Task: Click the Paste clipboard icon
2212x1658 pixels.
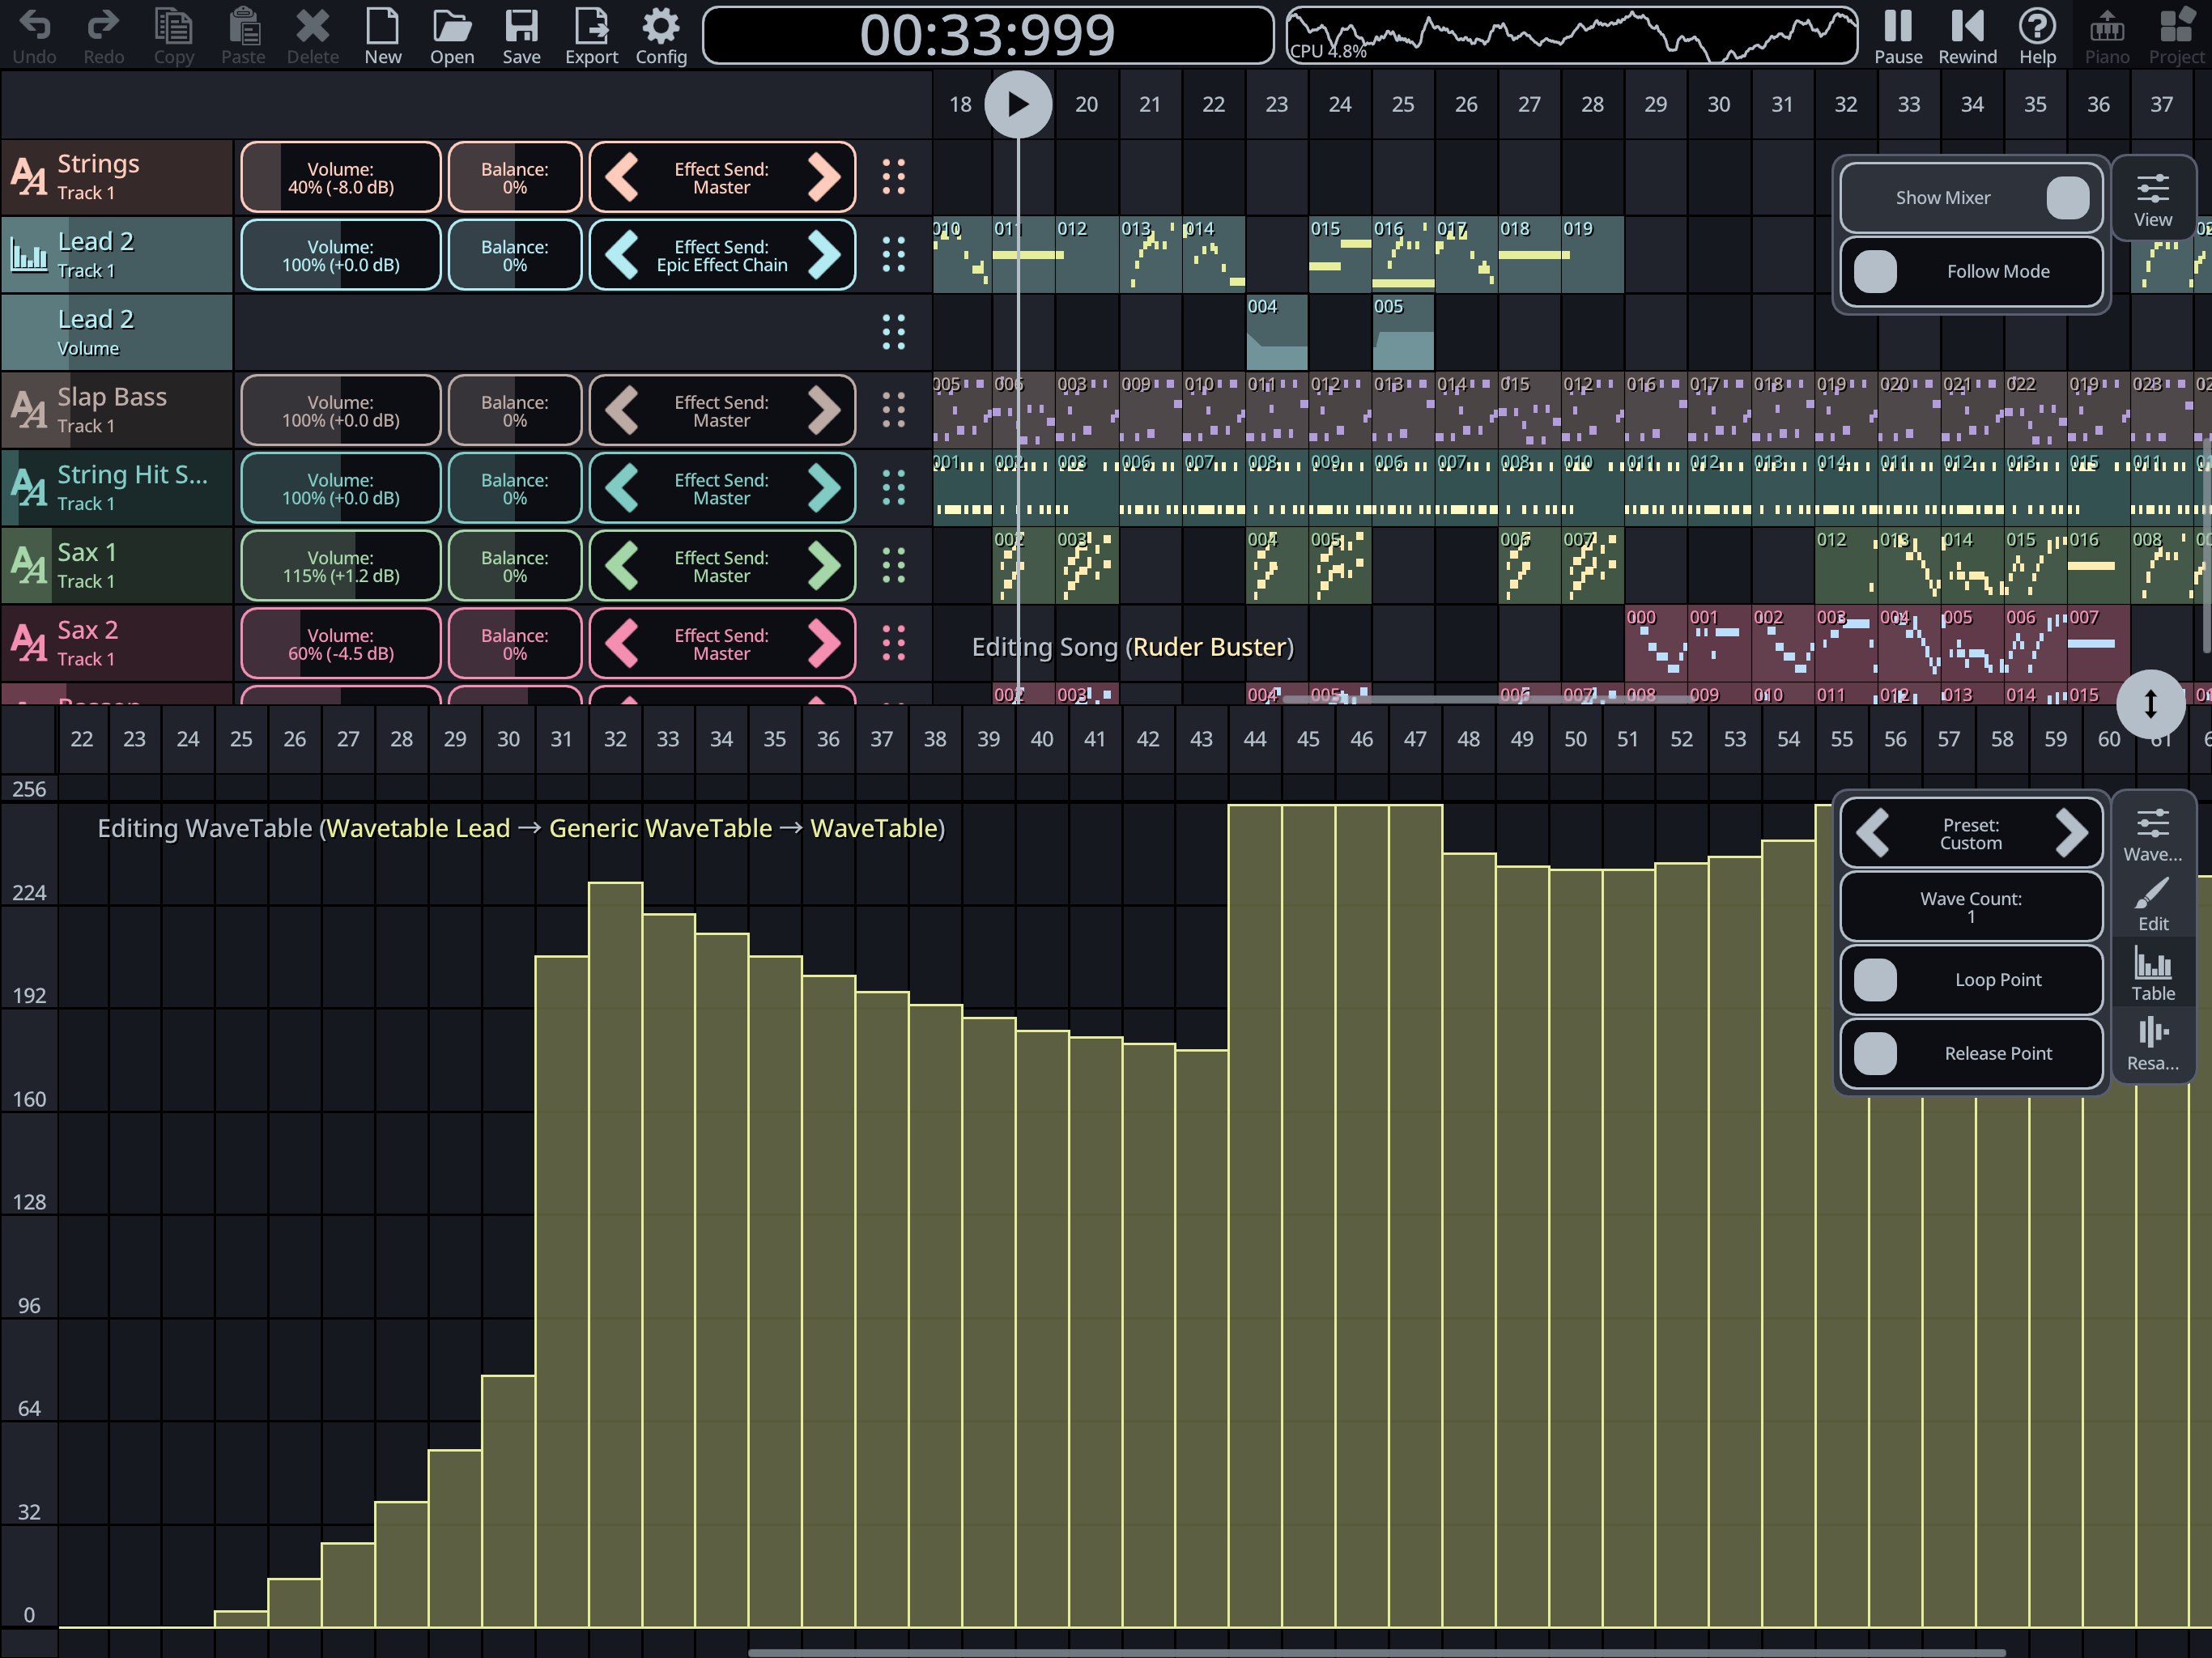Action: (x=243, y=35)
